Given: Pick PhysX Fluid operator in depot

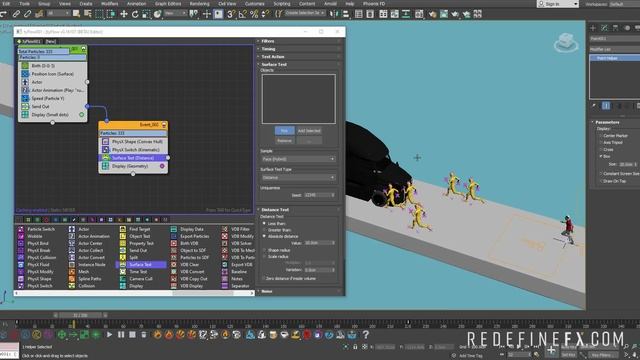Looking at the screenshot, I should (x=34, y=264).
